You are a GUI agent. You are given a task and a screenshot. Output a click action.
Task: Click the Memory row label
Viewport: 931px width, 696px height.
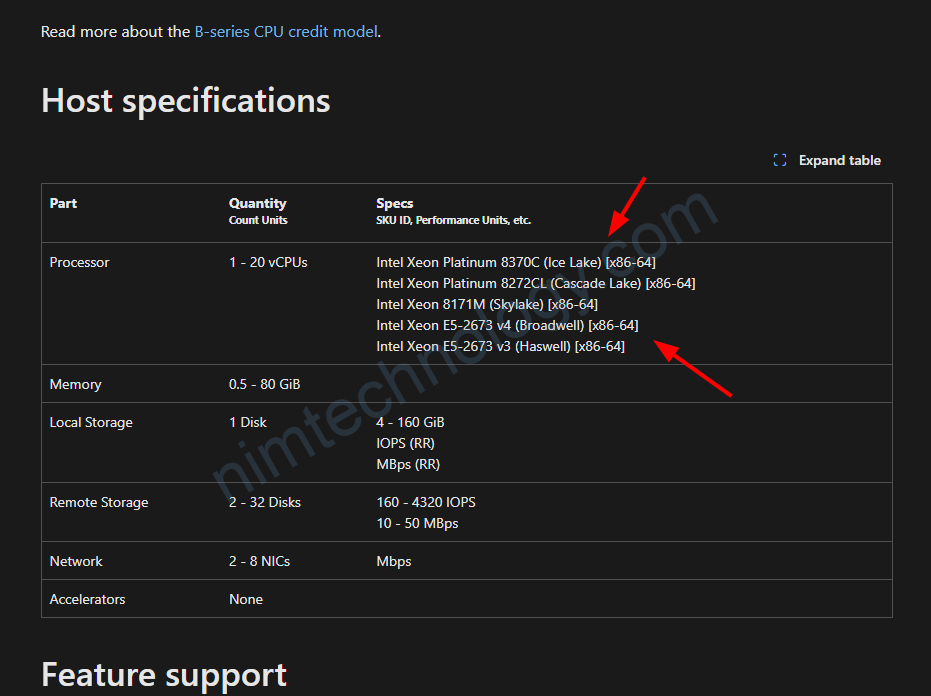(x=75, y=384)
